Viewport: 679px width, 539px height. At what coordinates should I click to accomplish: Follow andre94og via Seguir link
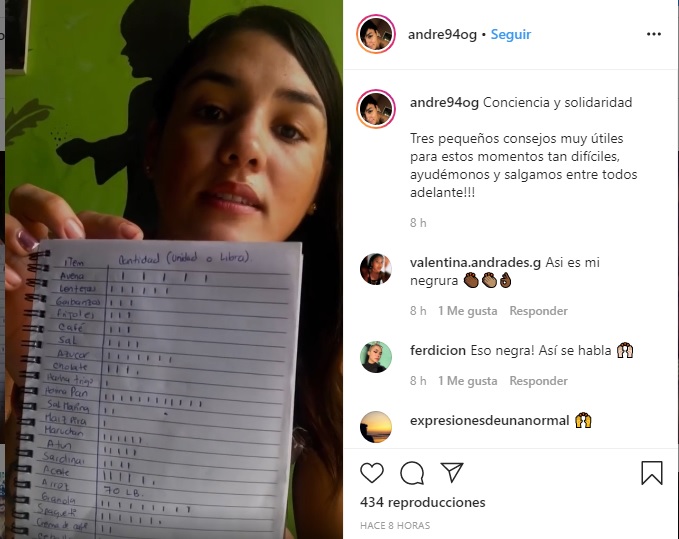511,34
